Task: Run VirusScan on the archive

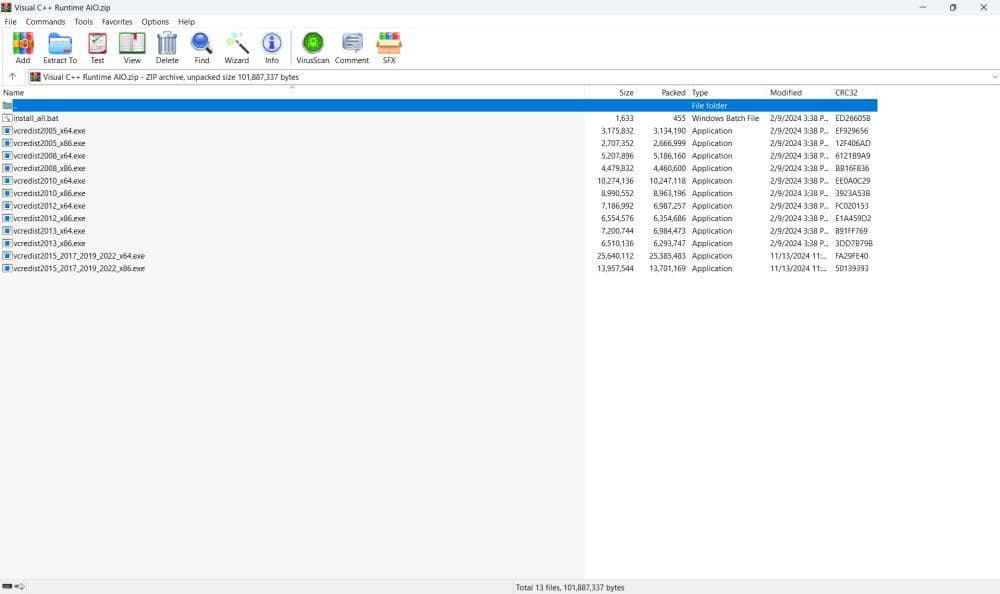Action: point(313,45)
